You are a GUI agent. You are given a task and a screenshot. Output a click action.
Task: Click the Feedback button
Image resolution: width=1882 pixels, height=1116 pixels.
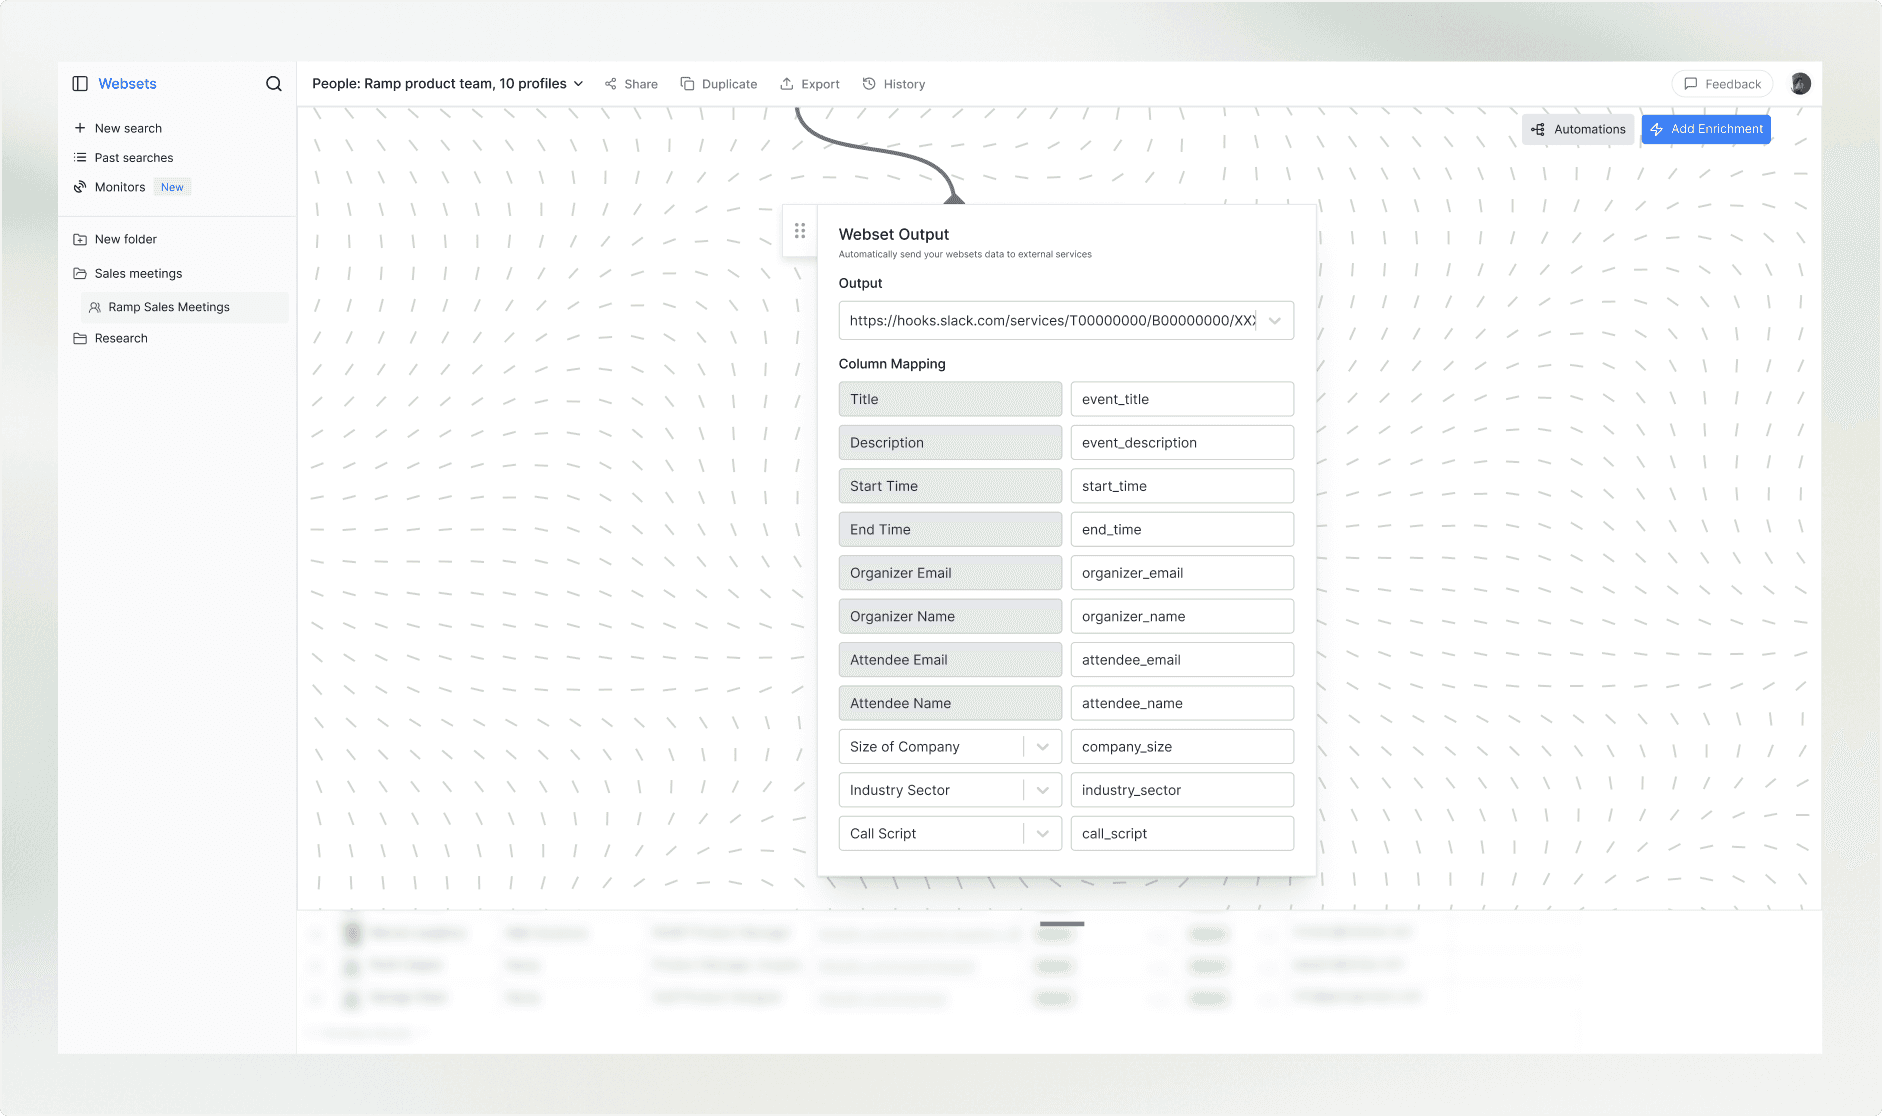point(1722,84)
